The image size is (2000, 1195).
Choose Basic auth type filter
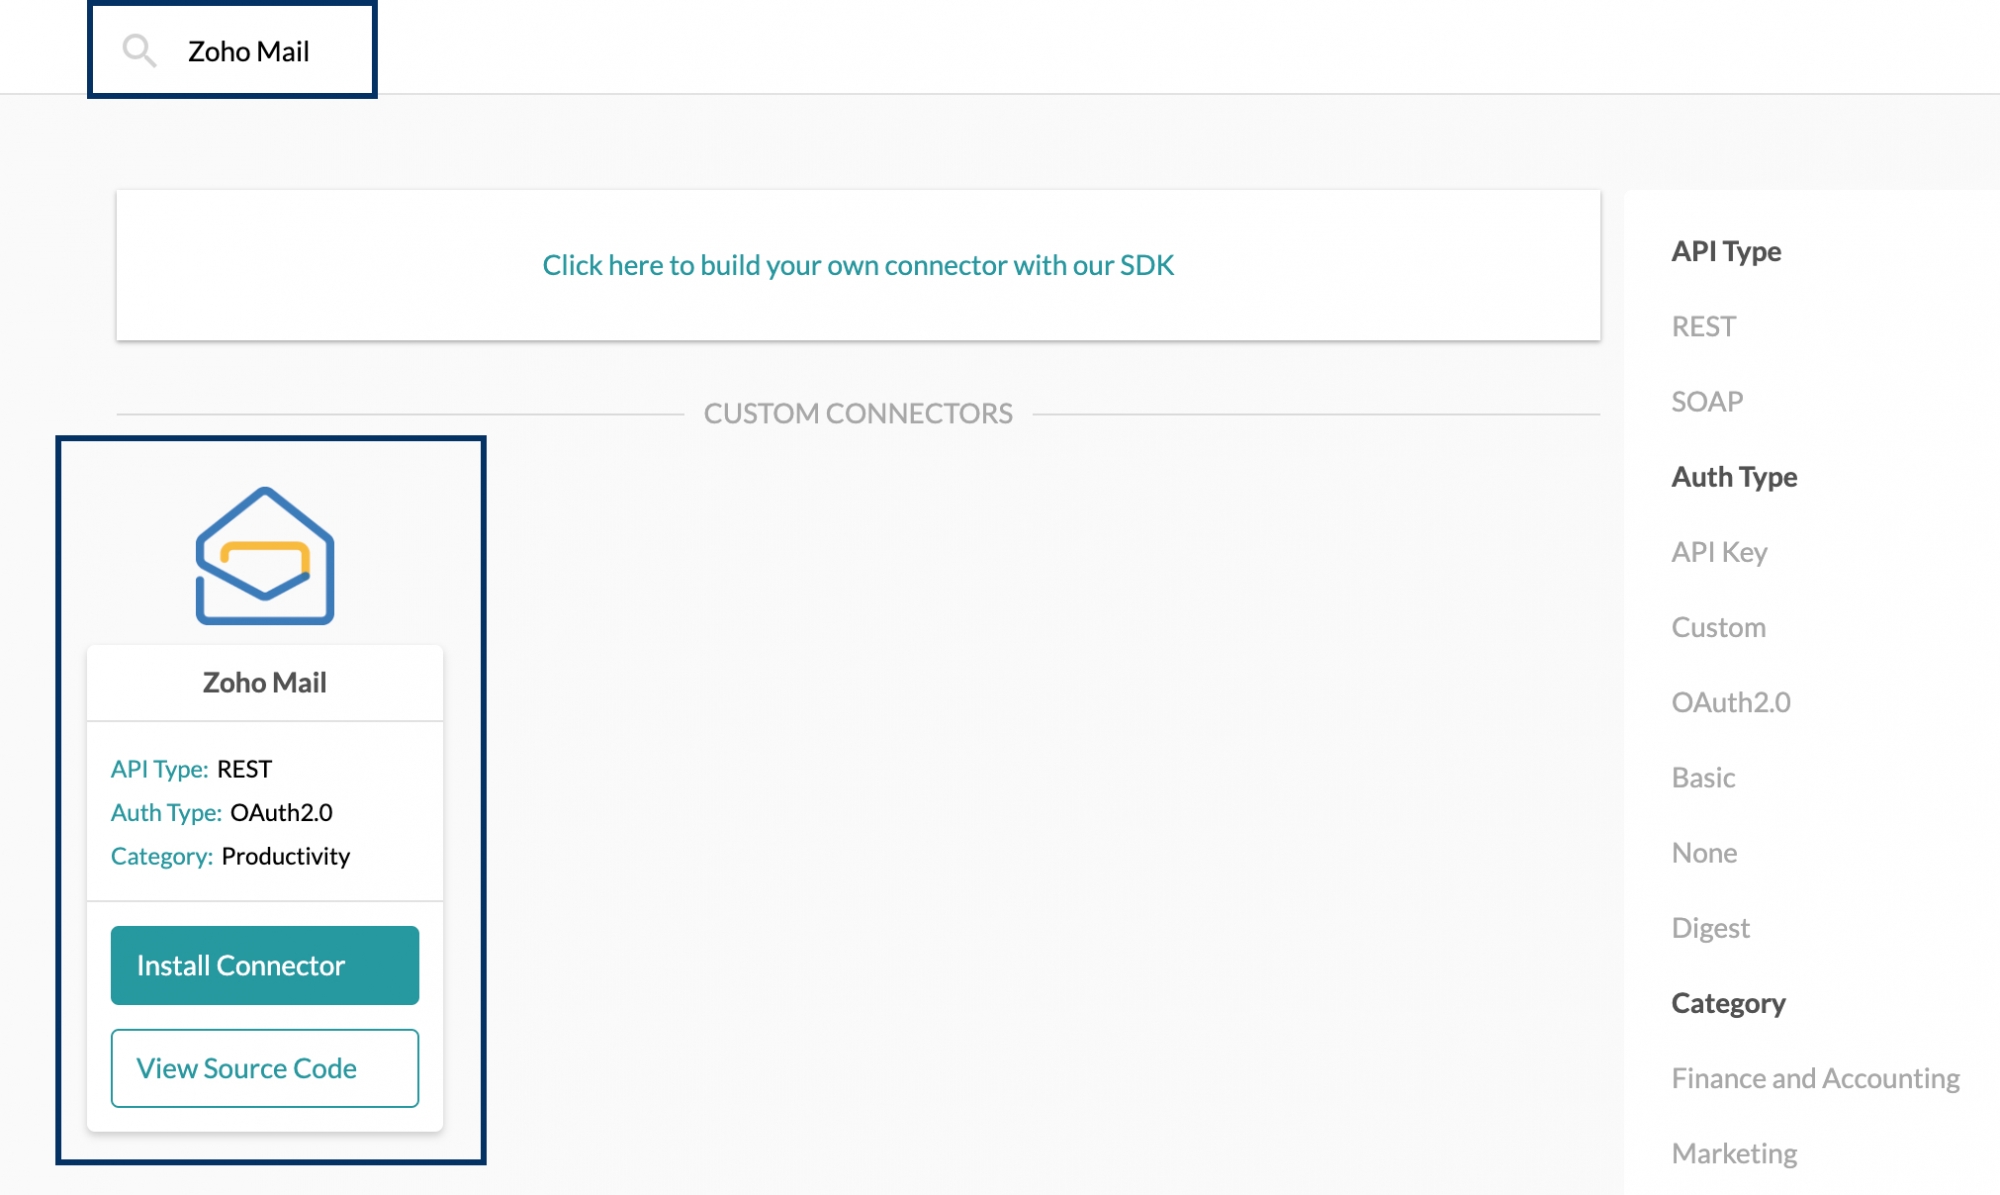[x=1703, y=777]
